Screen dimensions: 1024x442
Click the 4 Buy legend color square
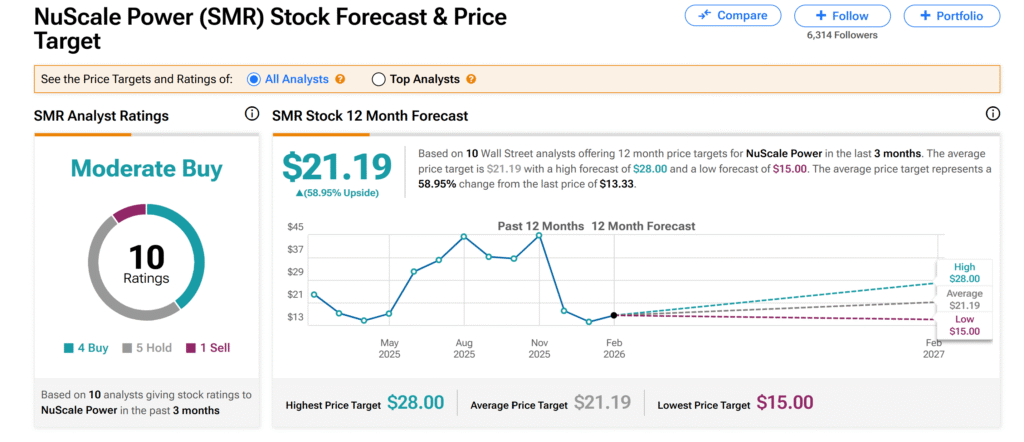tap(68, 348)
